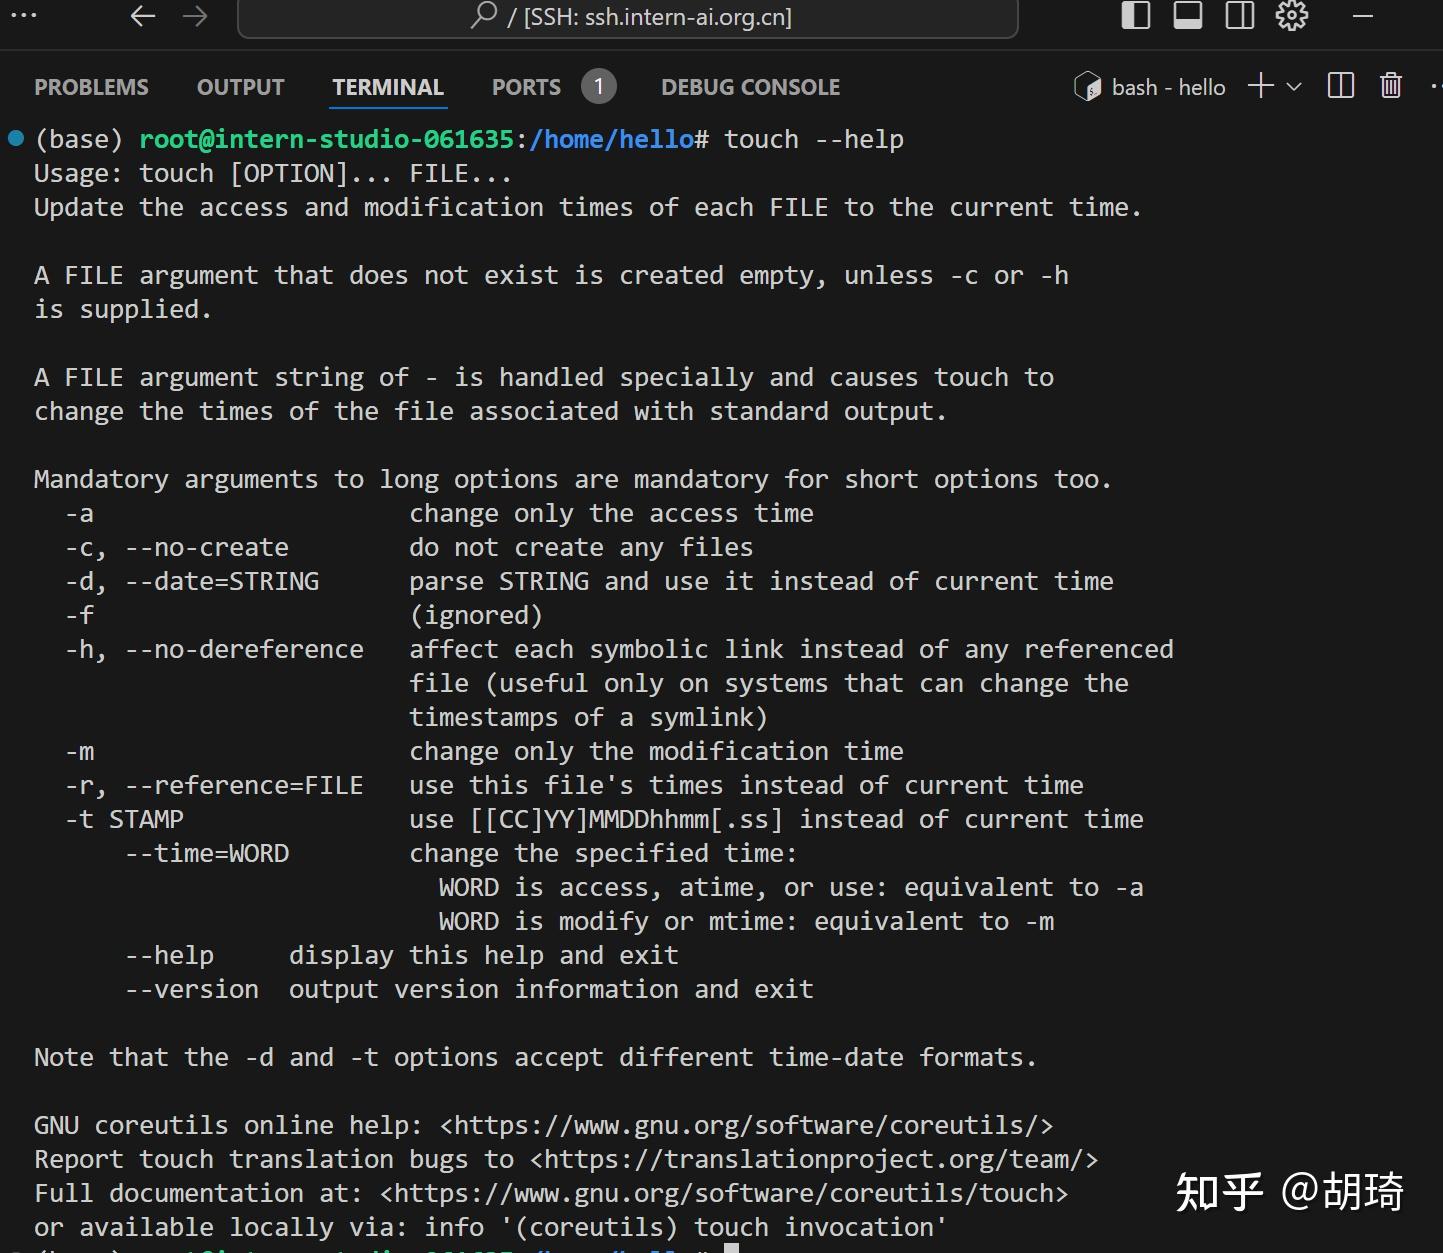Click the '-r, --reference=FILE' option text

(214, 785)
